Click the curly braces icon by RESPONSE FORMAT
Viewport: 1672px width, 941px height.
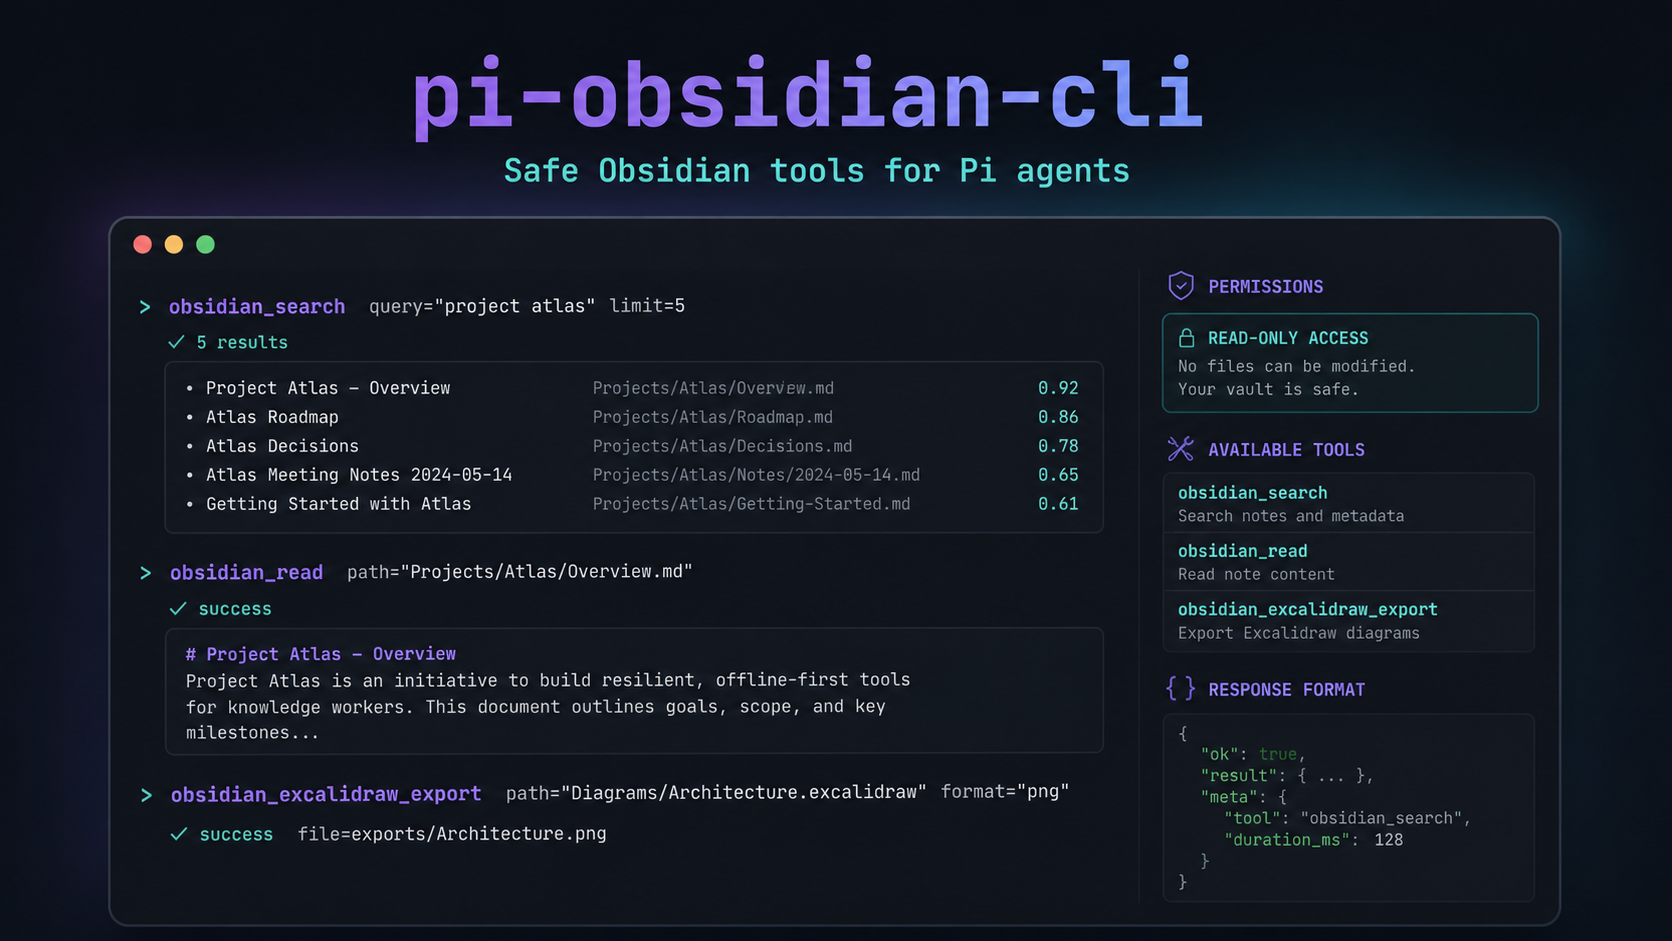pos(1181,688)
